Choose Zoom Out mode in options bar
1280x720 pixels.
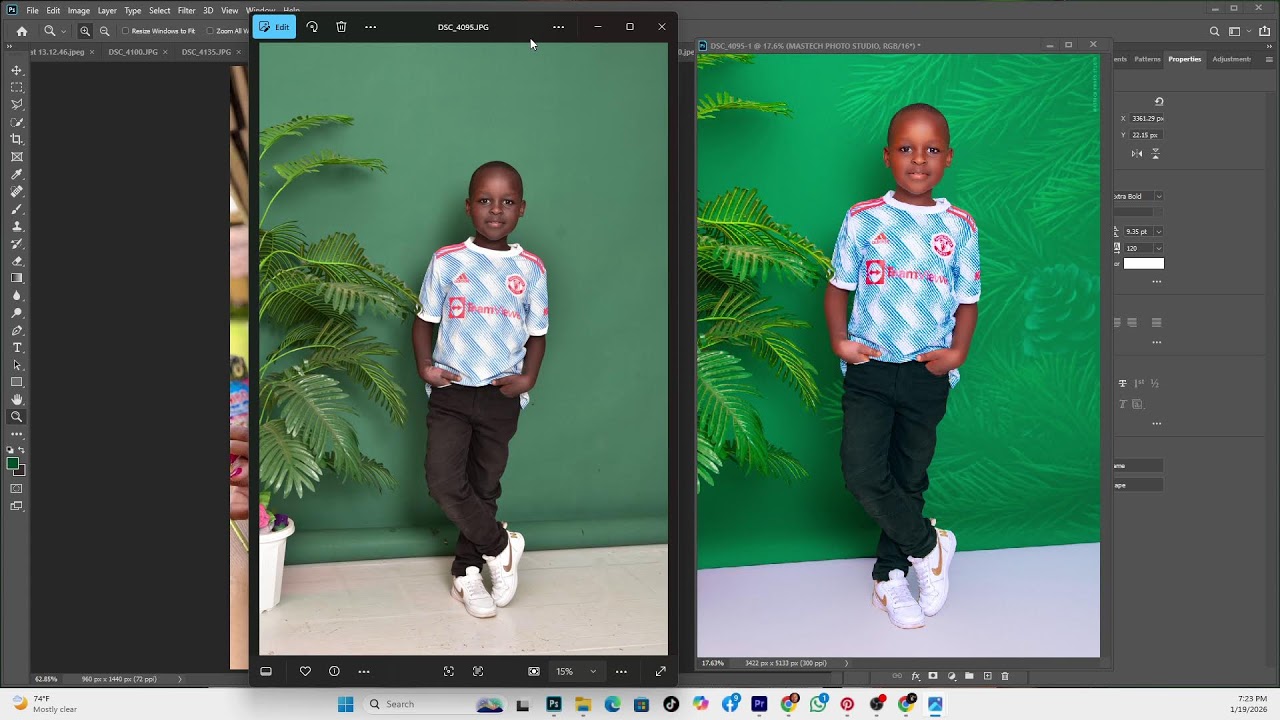(104, 31)
